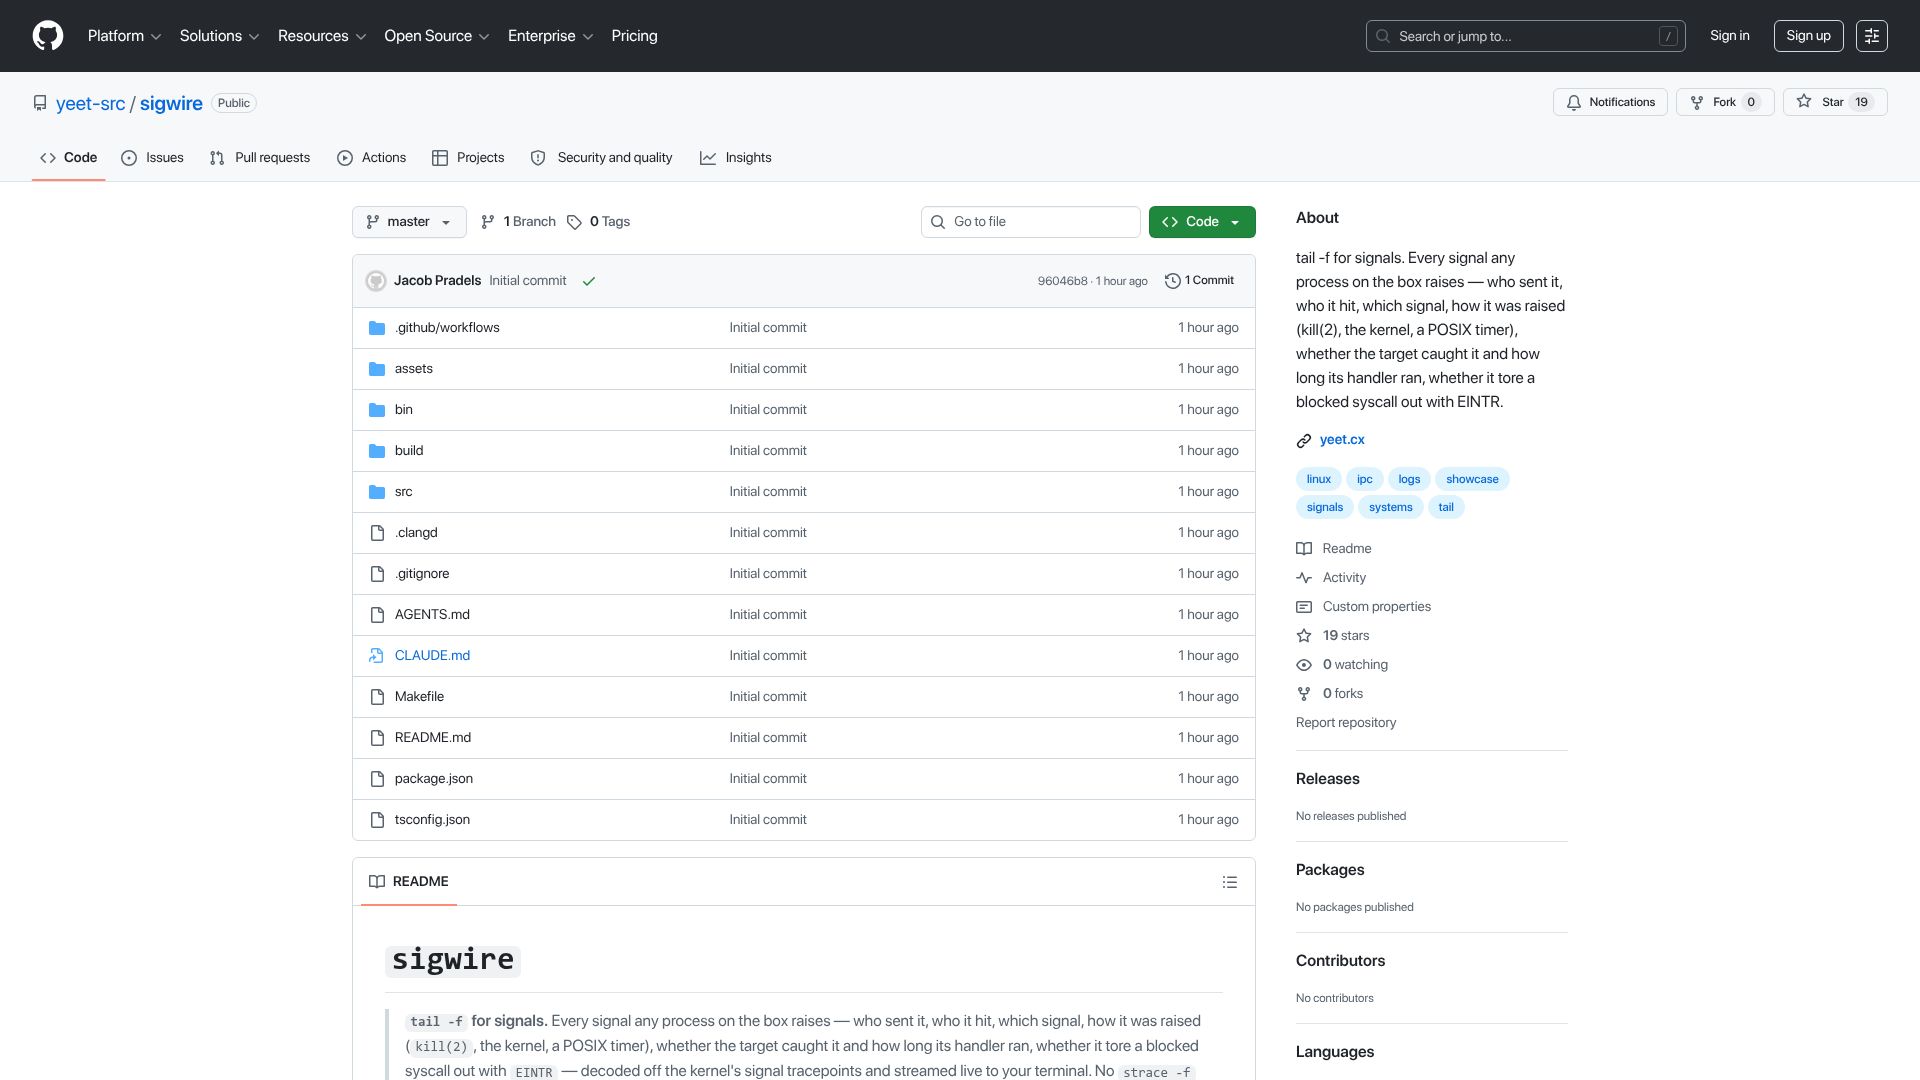Expand the Enterprise menu

click(550, 36)
